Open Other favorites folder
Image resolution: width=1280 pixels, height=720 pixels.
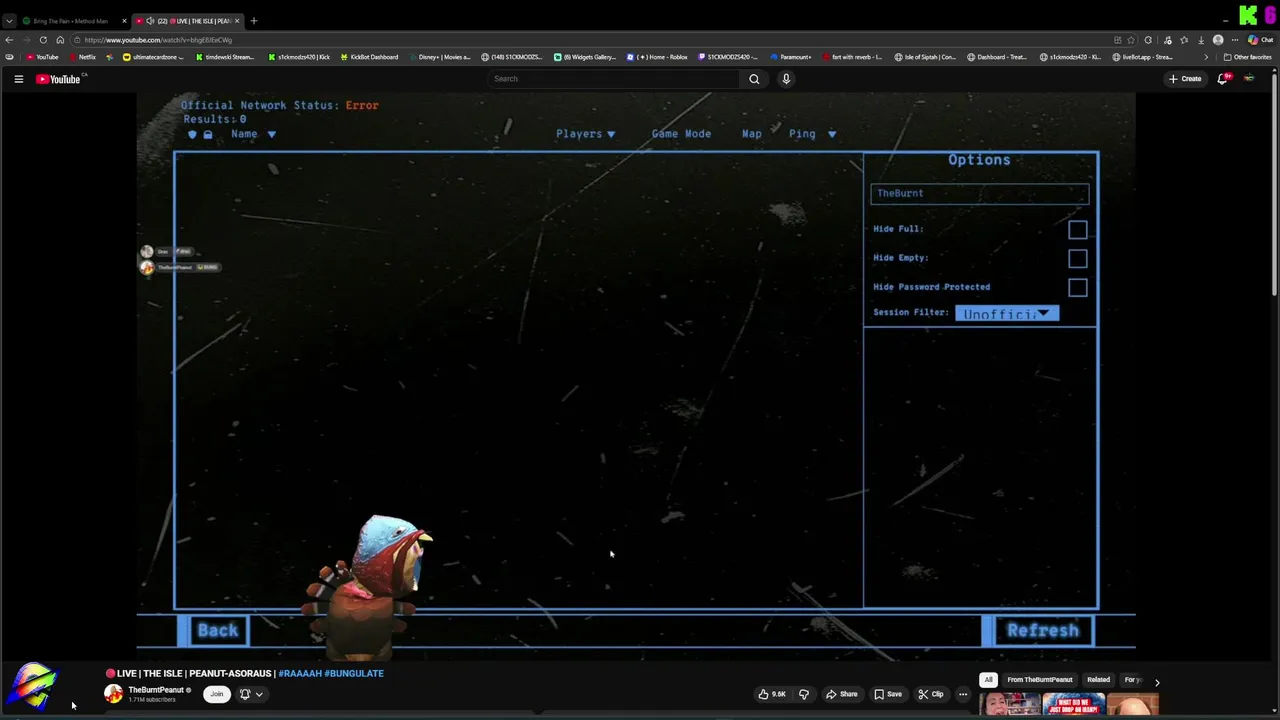[x=1248, y=57]
